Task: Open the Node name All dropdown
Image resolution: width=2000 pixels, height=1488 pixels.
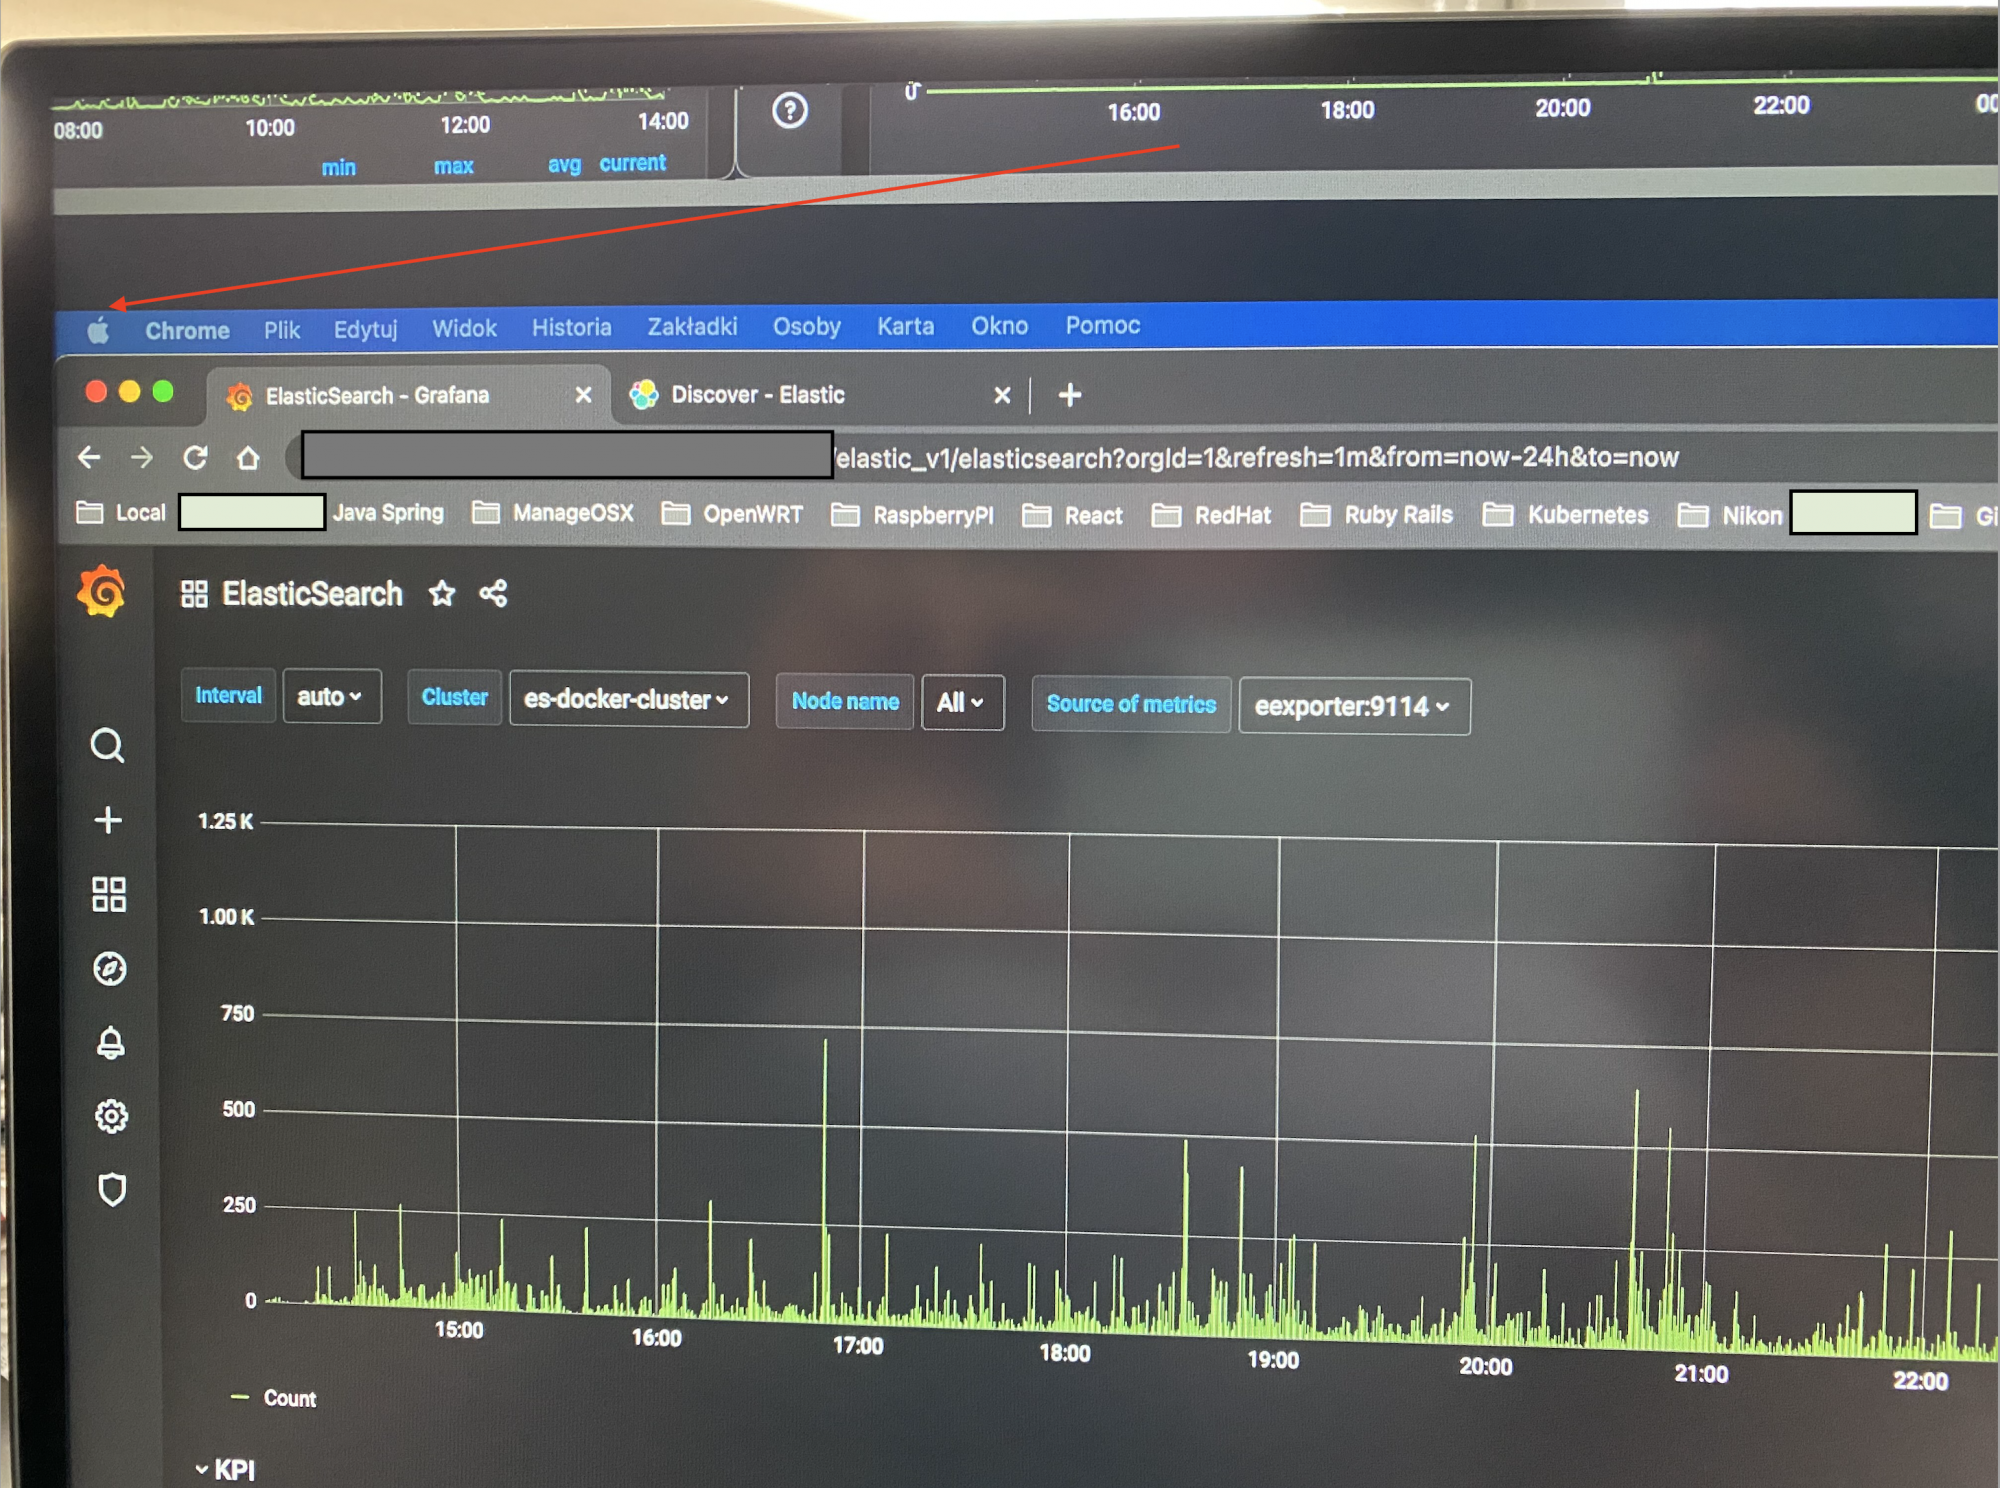Action: 962,702
